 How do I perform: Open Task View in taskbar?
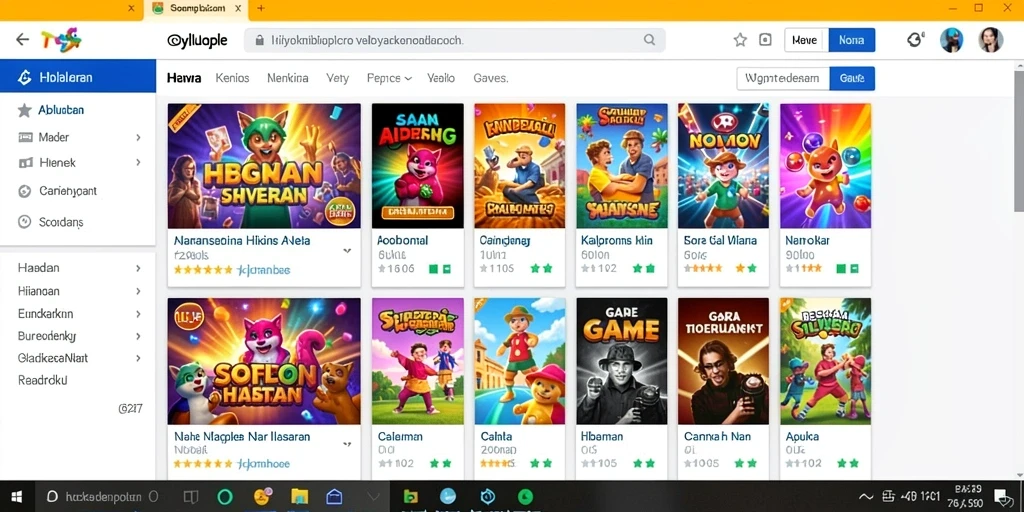(x=191, y=497)
